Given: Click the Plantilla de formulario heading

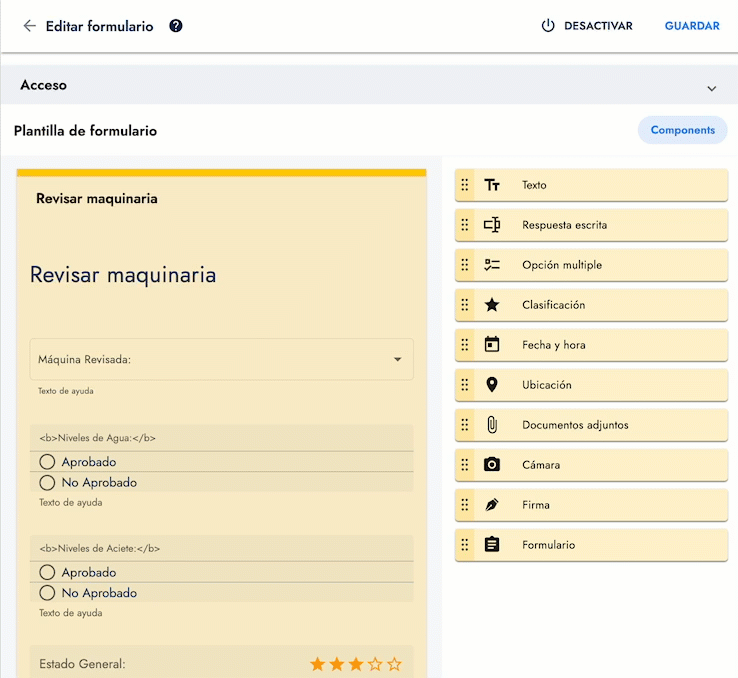Looking at the screenshot, I should pyautogui.click(x=85, y=131).
